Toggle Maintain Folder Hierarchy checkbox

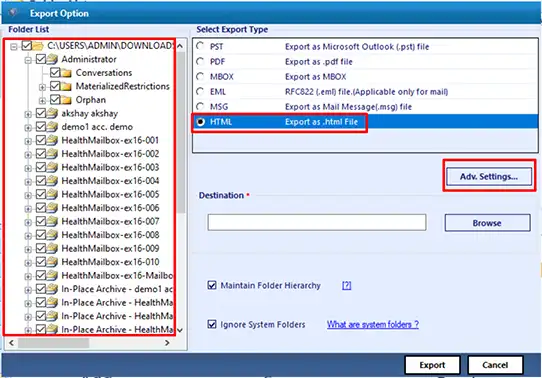click(212, 285)
